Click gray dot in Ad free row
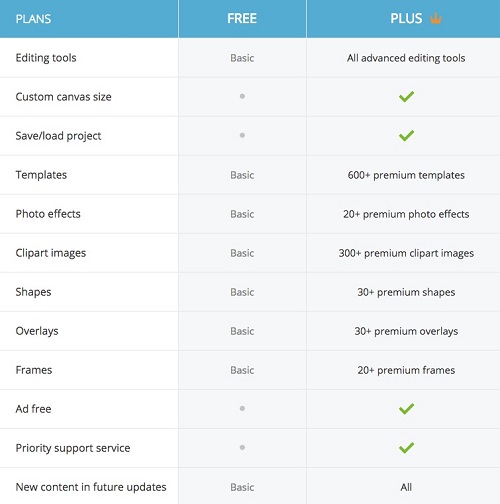 click(242, 408)
